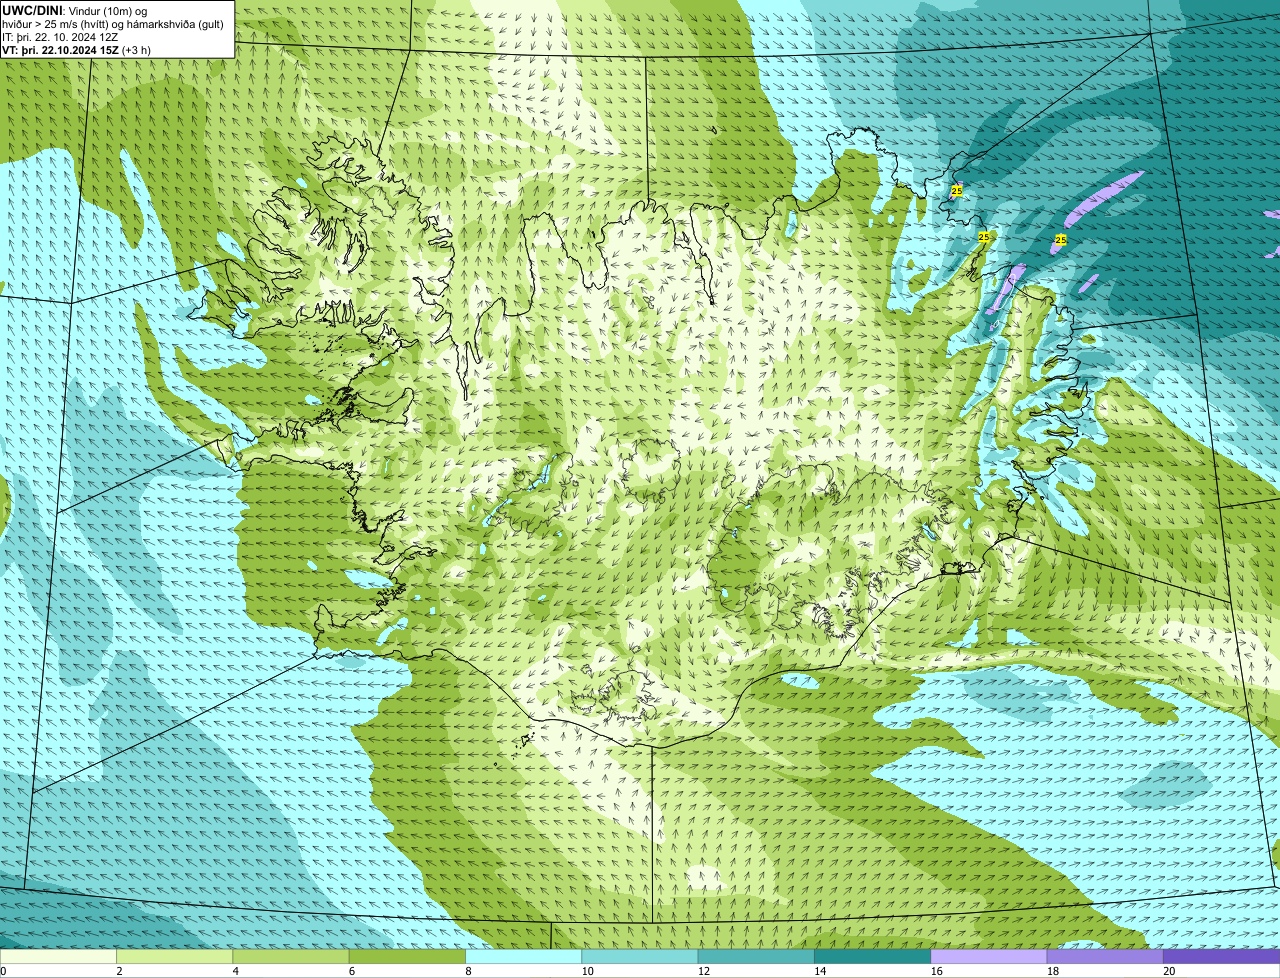The height and width of the screenshot is (978, 1280).
Task: Click the "VT: þri. 22.10.2024 15Z (+3 h)" valid time line
Action: tap(77, 50)
